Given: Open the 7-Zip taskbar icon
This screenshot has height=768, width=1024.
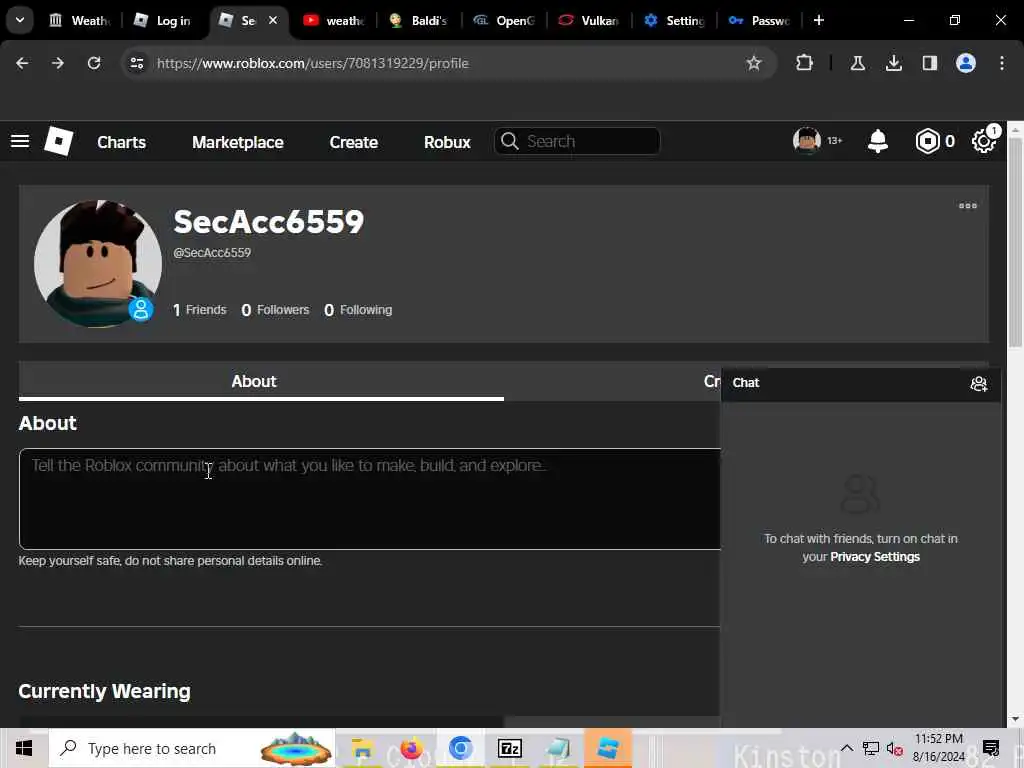Looking at the screenshot, I should (x=509, y=748).
